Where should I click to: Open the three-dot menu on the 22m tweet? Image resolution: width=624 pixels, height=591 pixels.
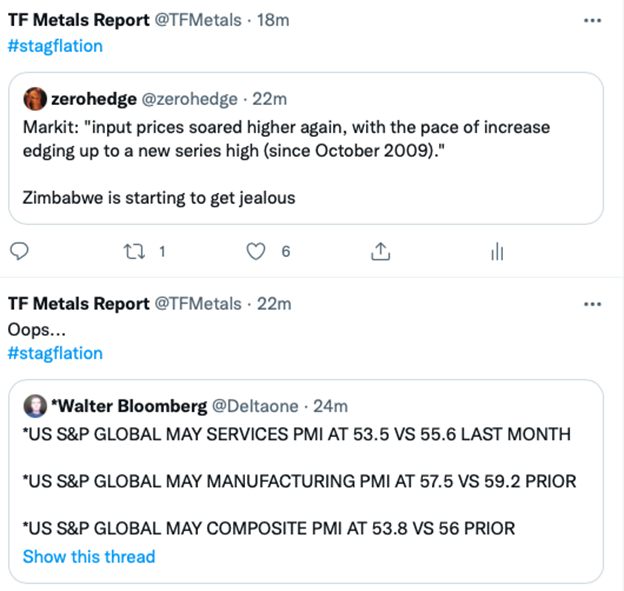tap(592, 304)
